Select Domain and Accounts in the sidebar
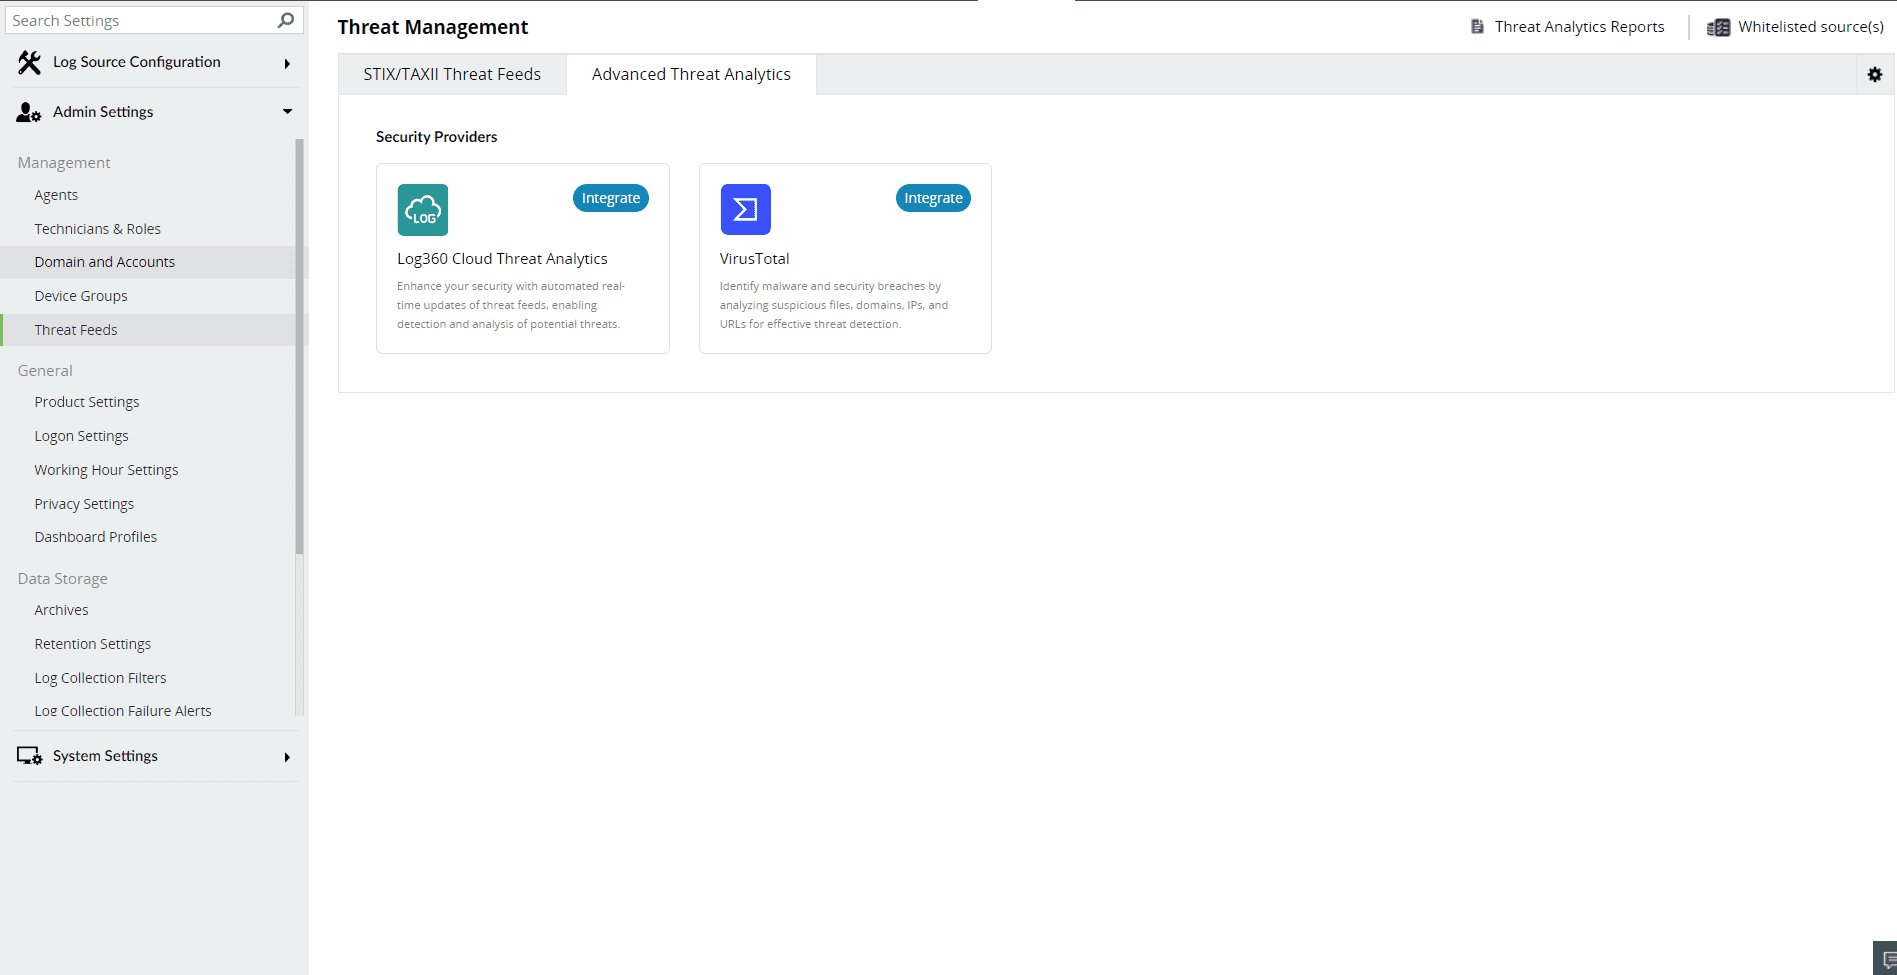This screenshot has height=975, width=1897. pos(104,261)
